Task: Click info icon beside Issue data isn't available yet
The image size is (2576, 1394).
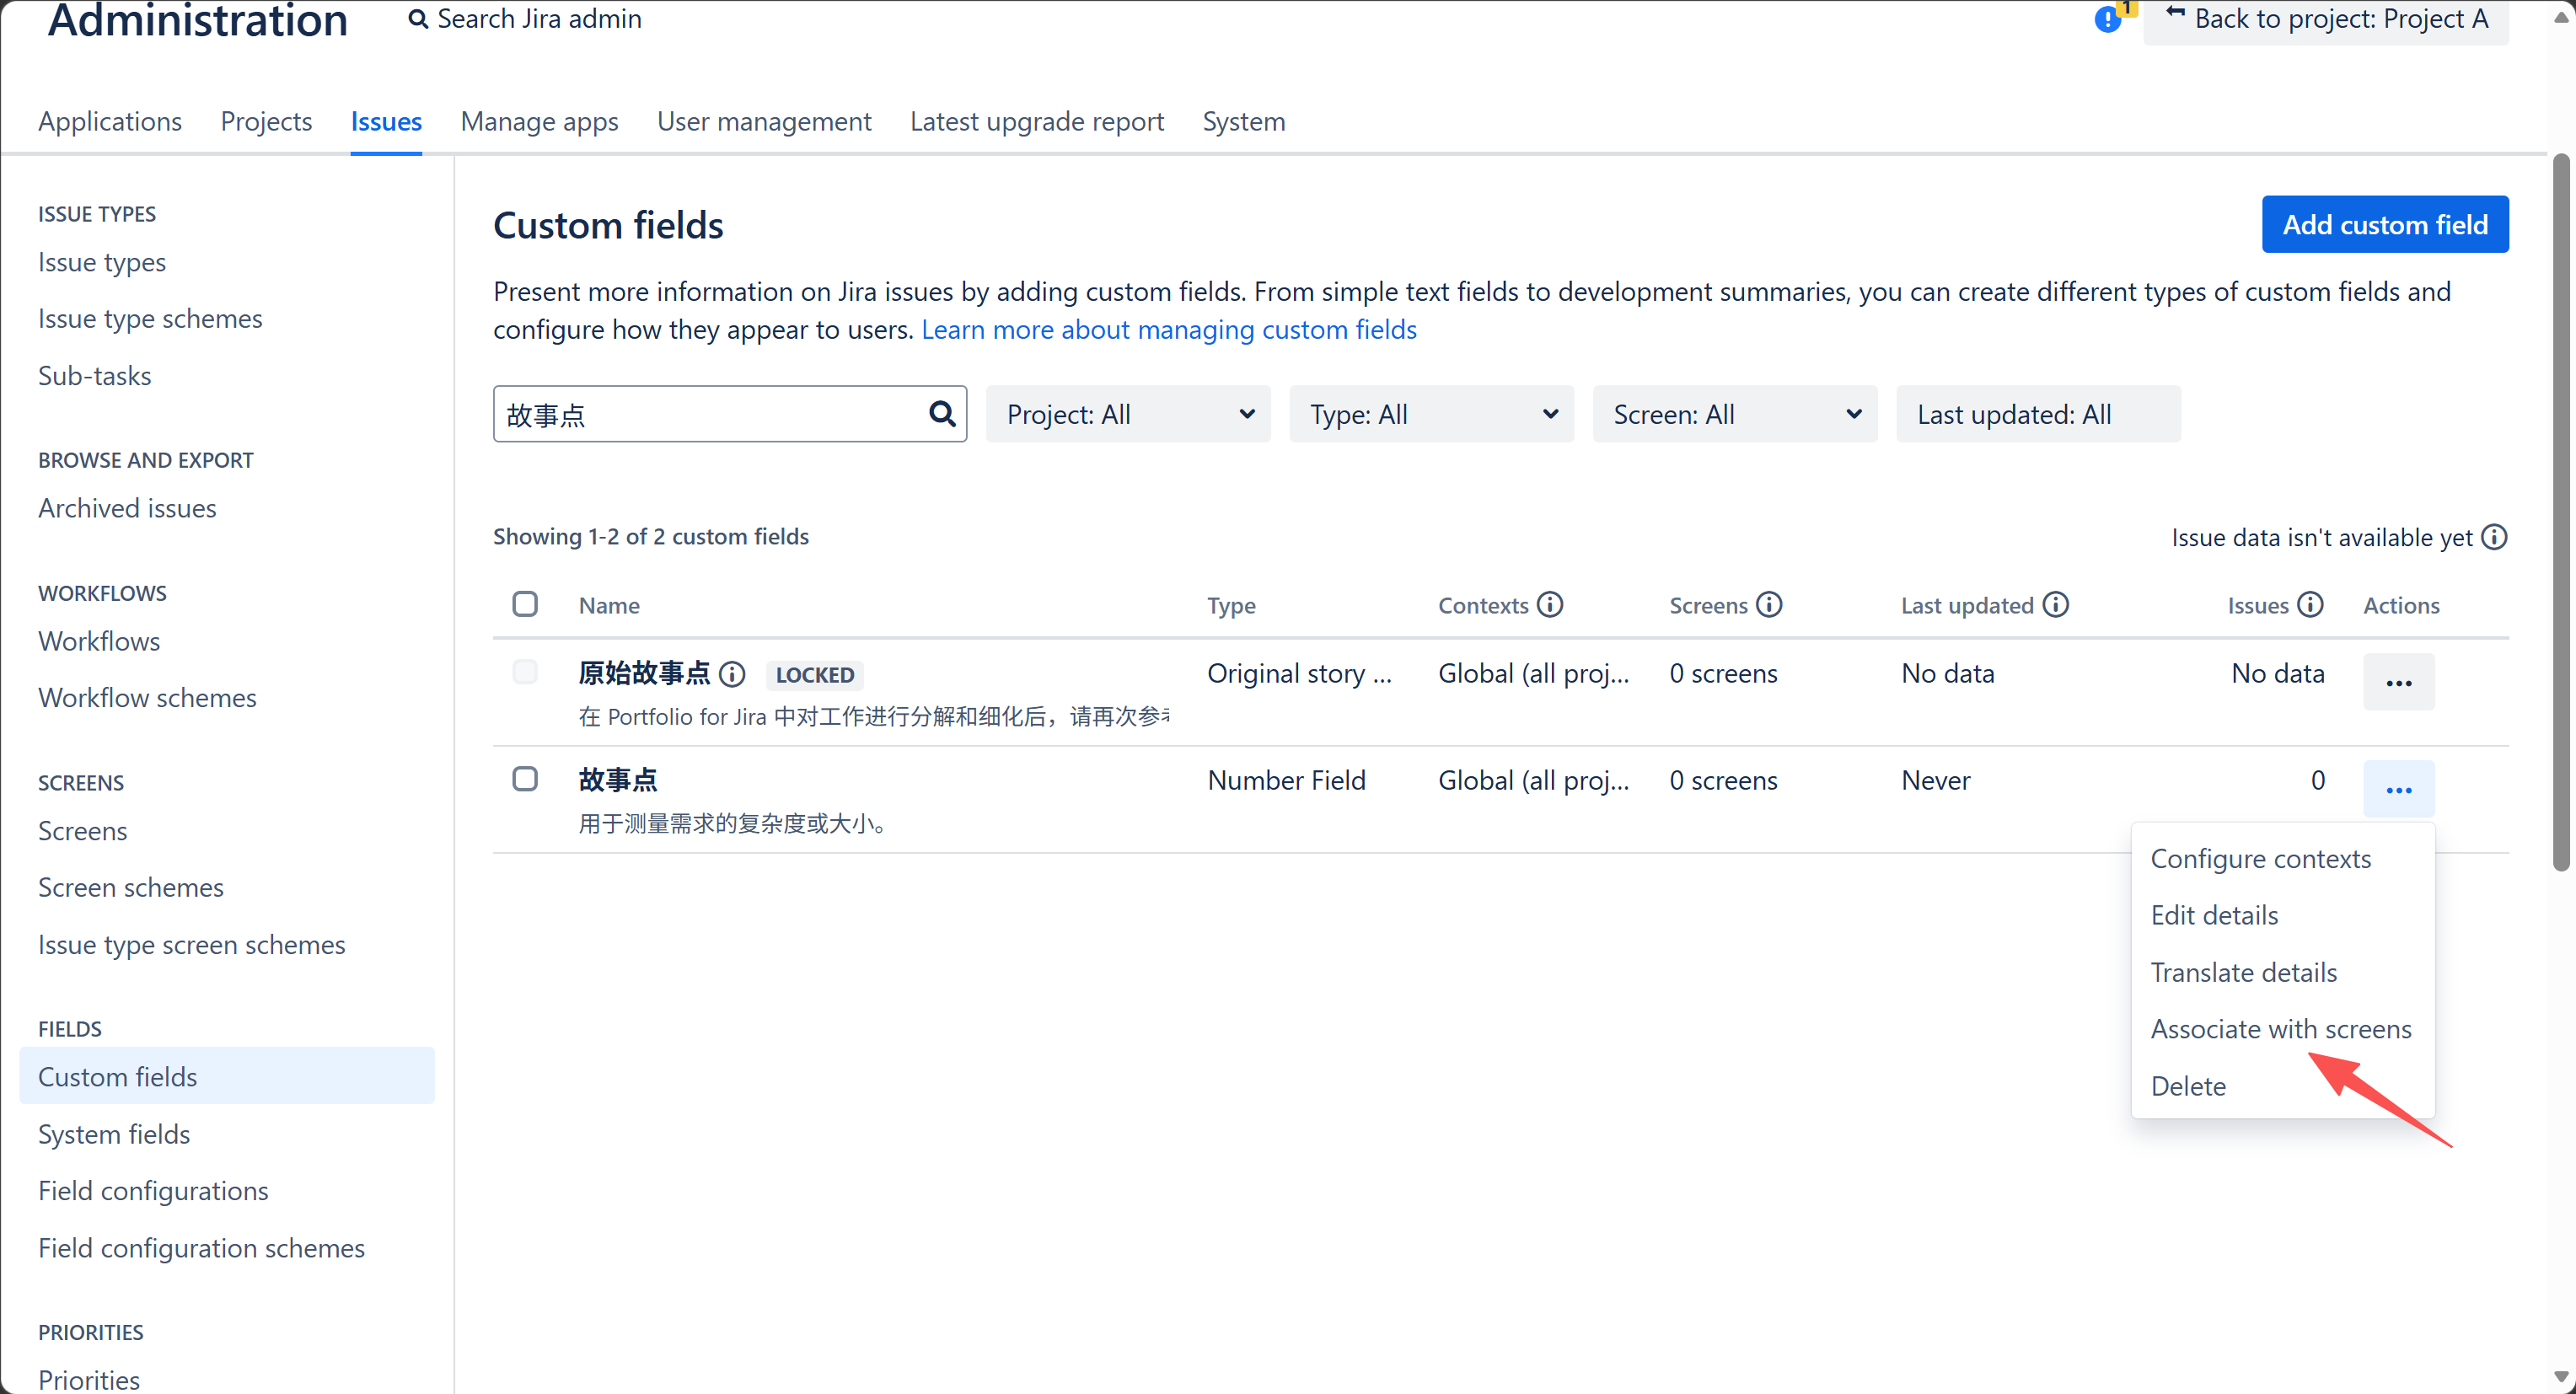Action: point(2495,537)
